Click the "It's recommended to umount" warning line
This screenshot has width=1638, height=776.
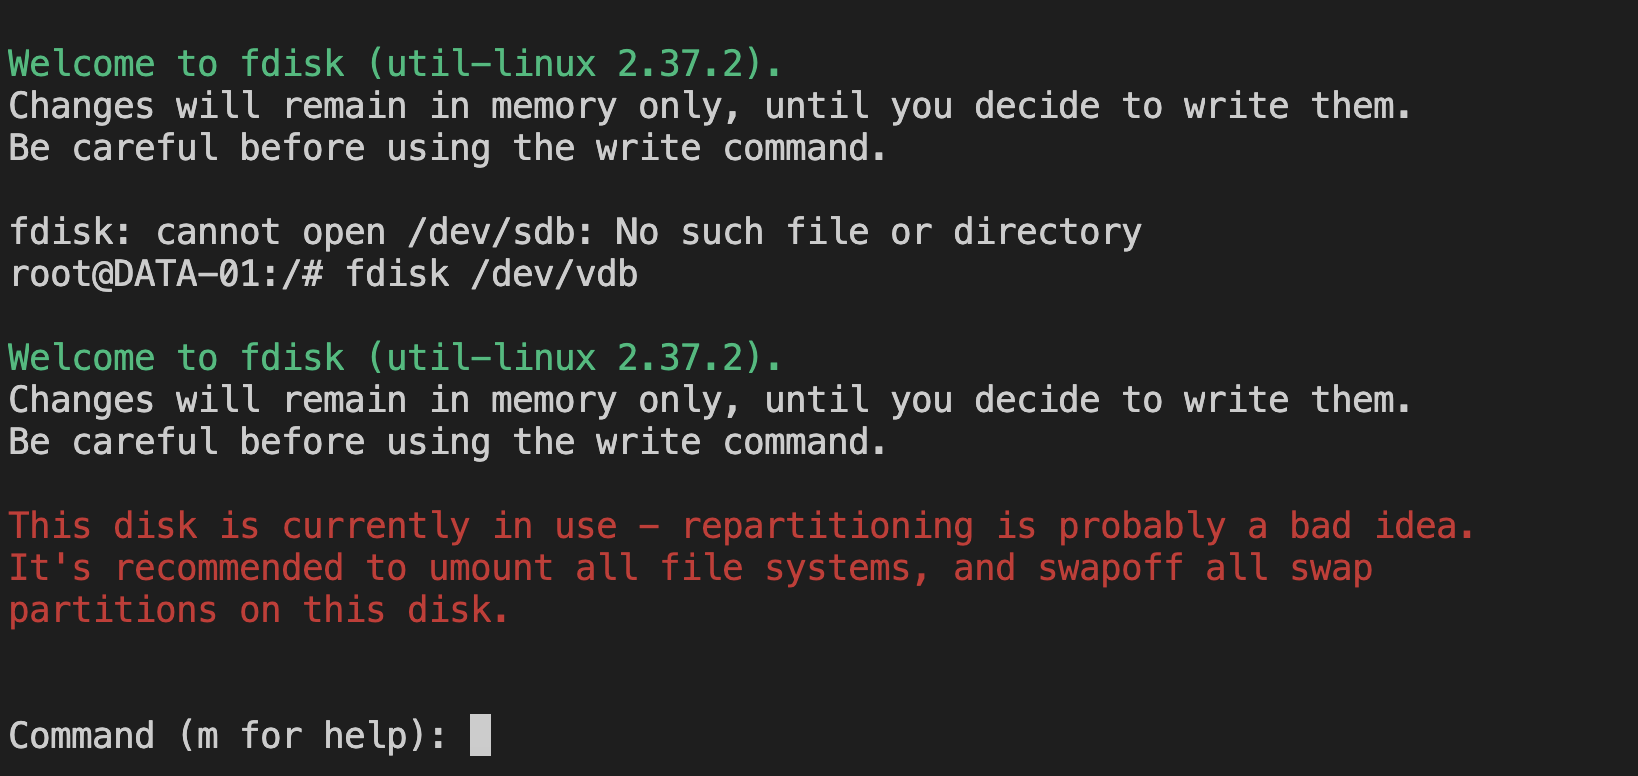[x=280, y=568]
